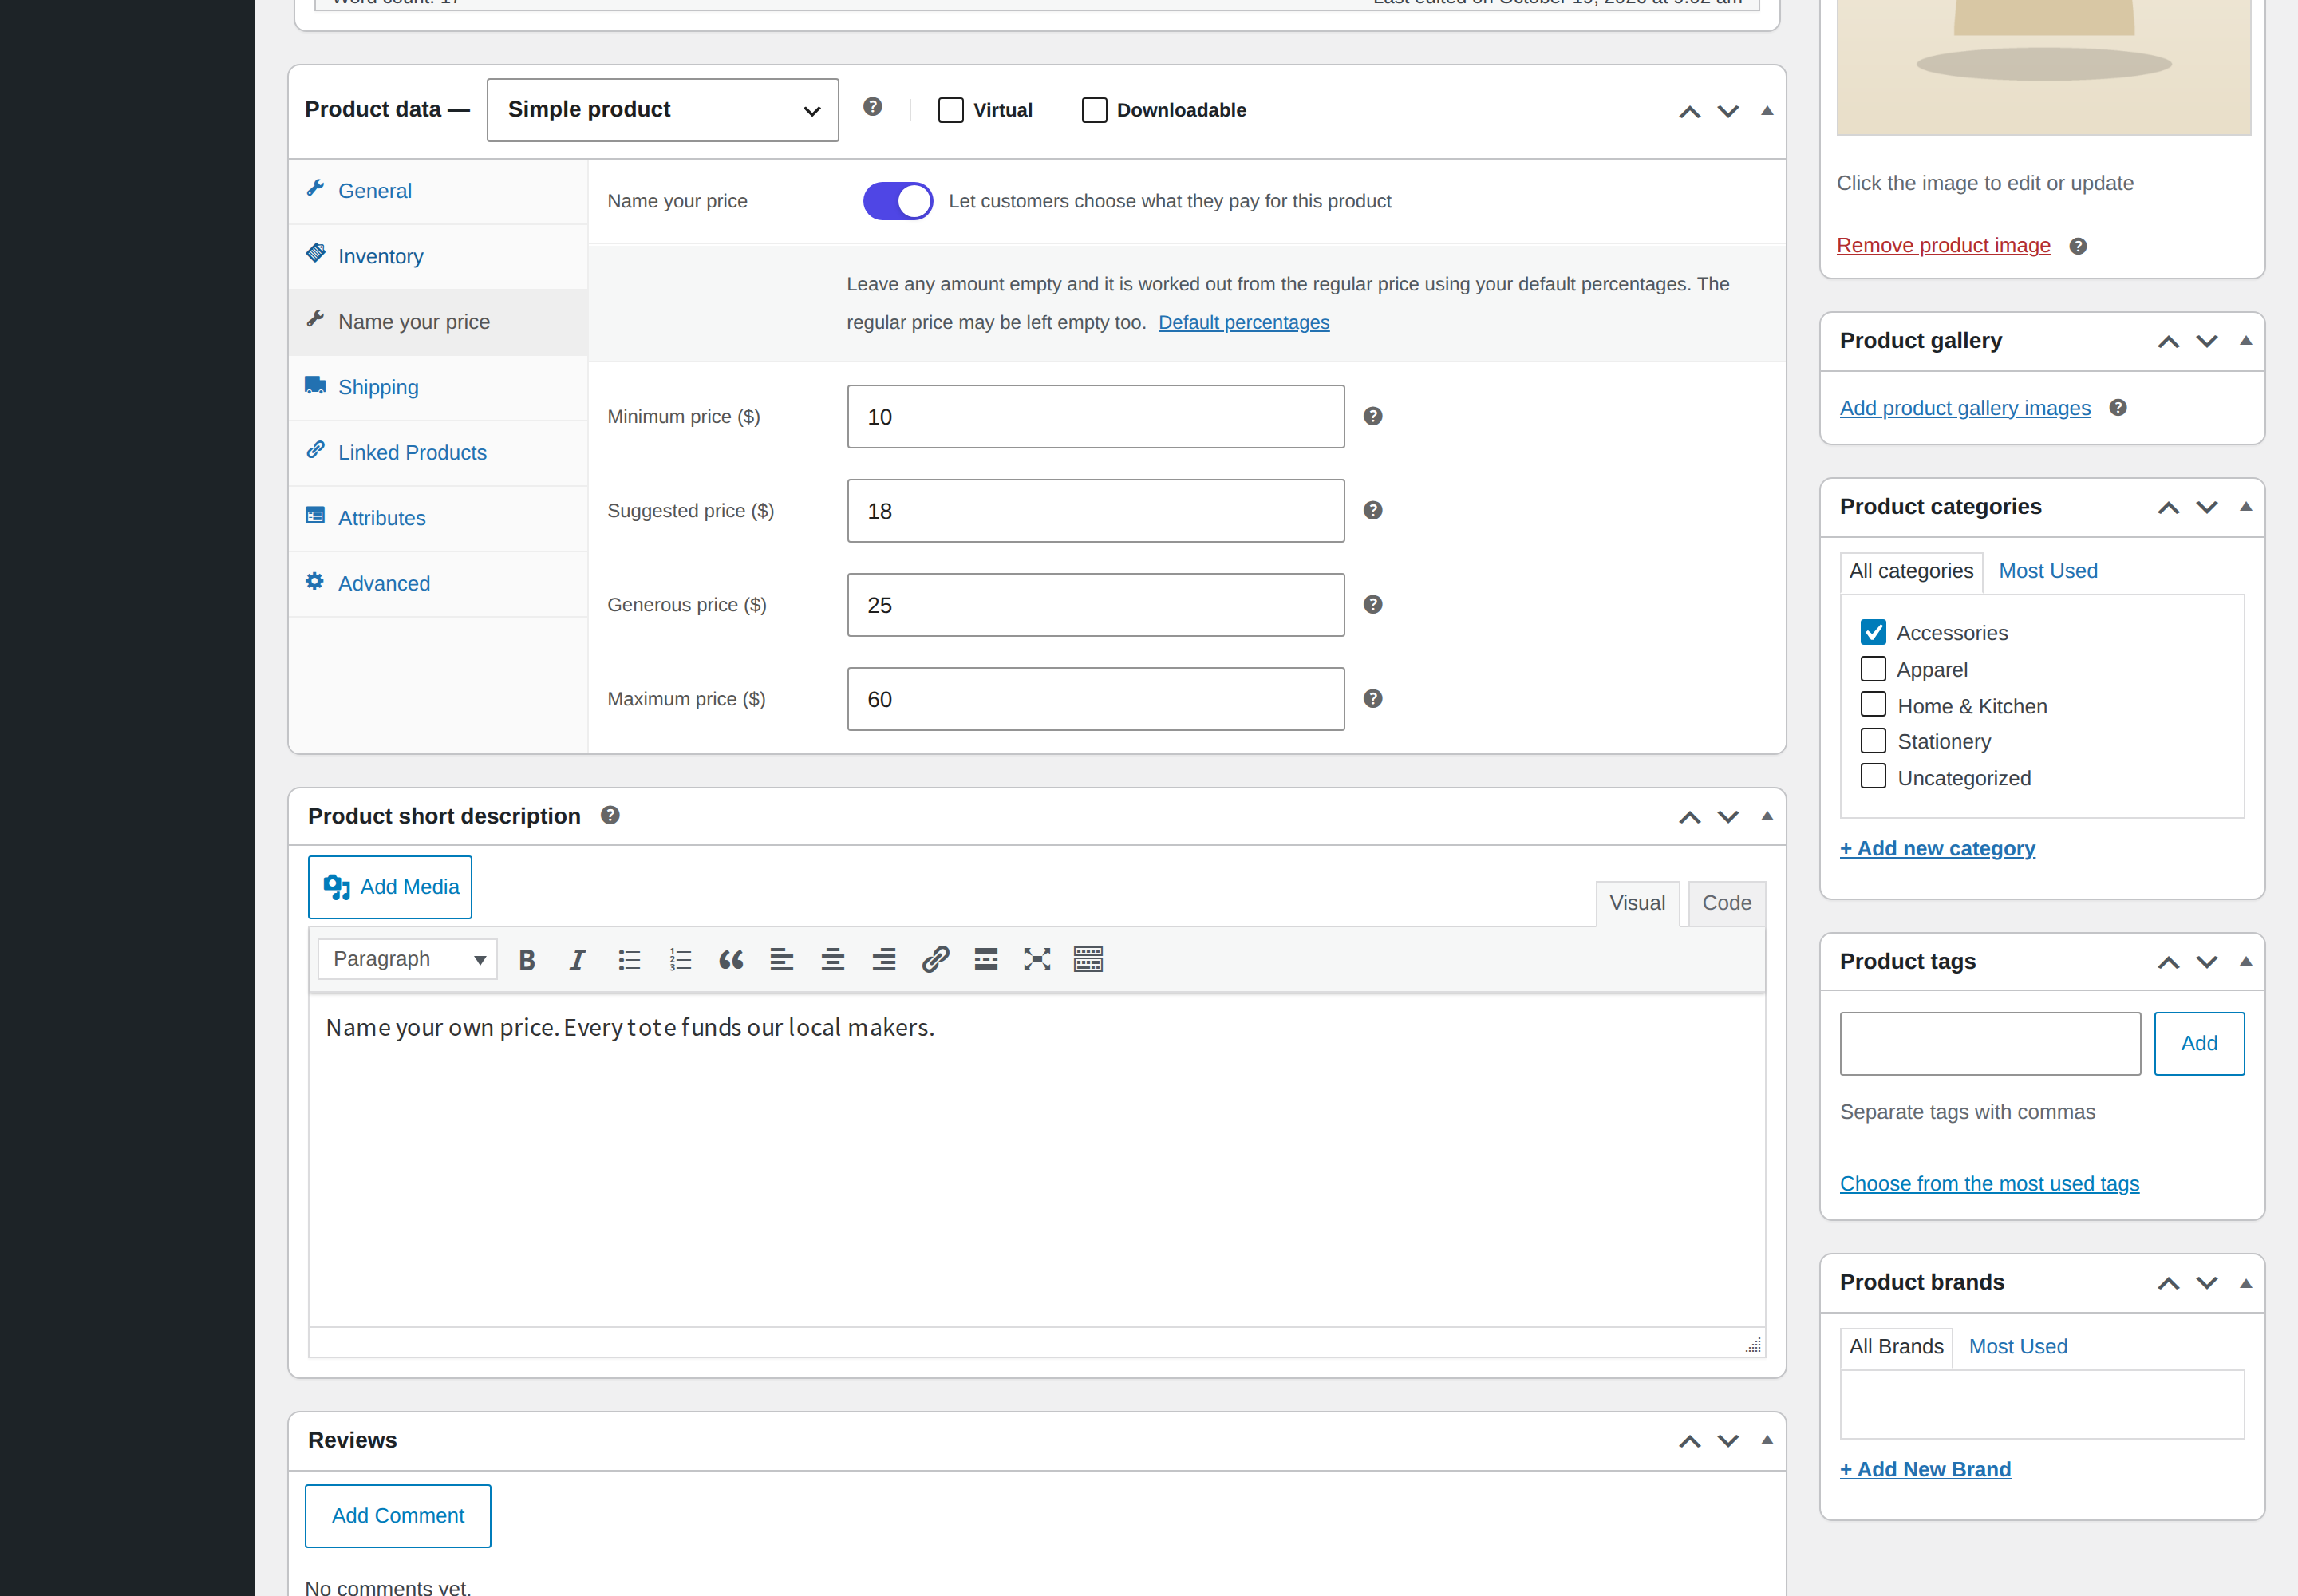Align text left in description editor

(782, 960)
